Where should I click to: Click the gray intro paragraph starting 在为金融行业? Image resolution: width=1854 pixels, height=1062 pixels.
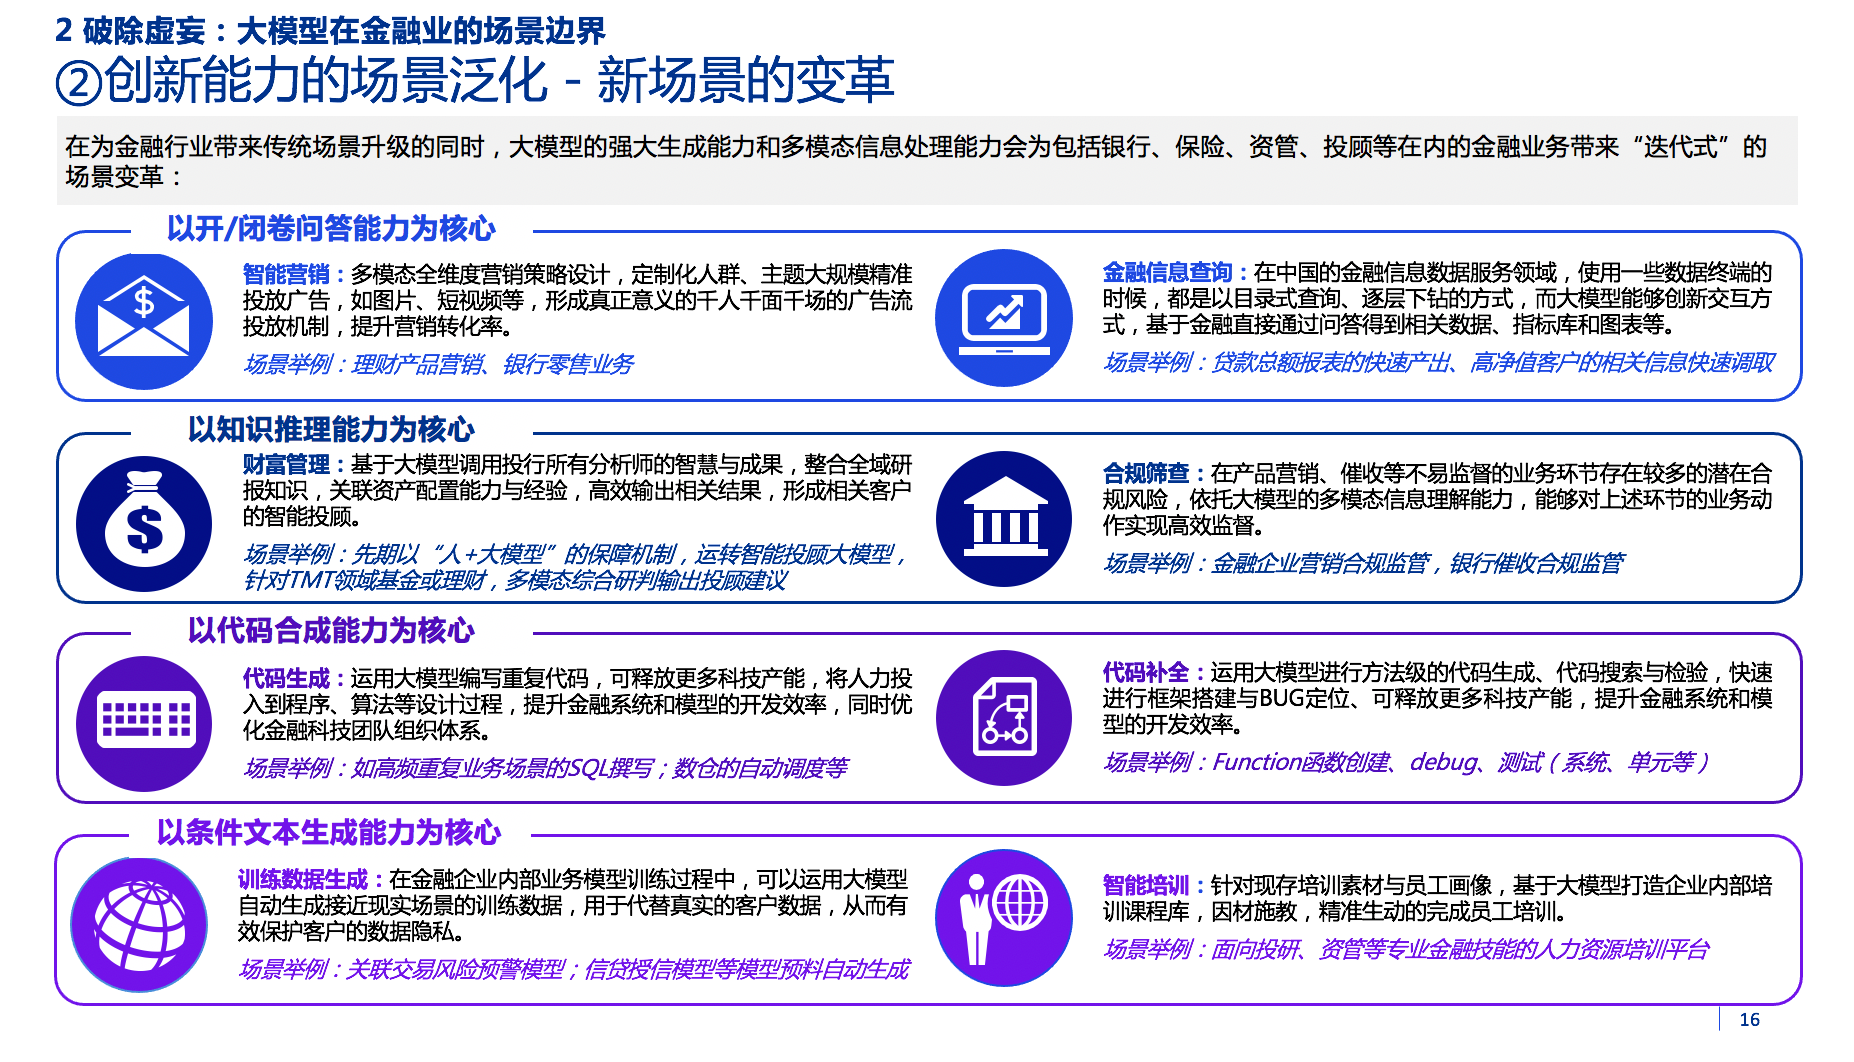927,161
